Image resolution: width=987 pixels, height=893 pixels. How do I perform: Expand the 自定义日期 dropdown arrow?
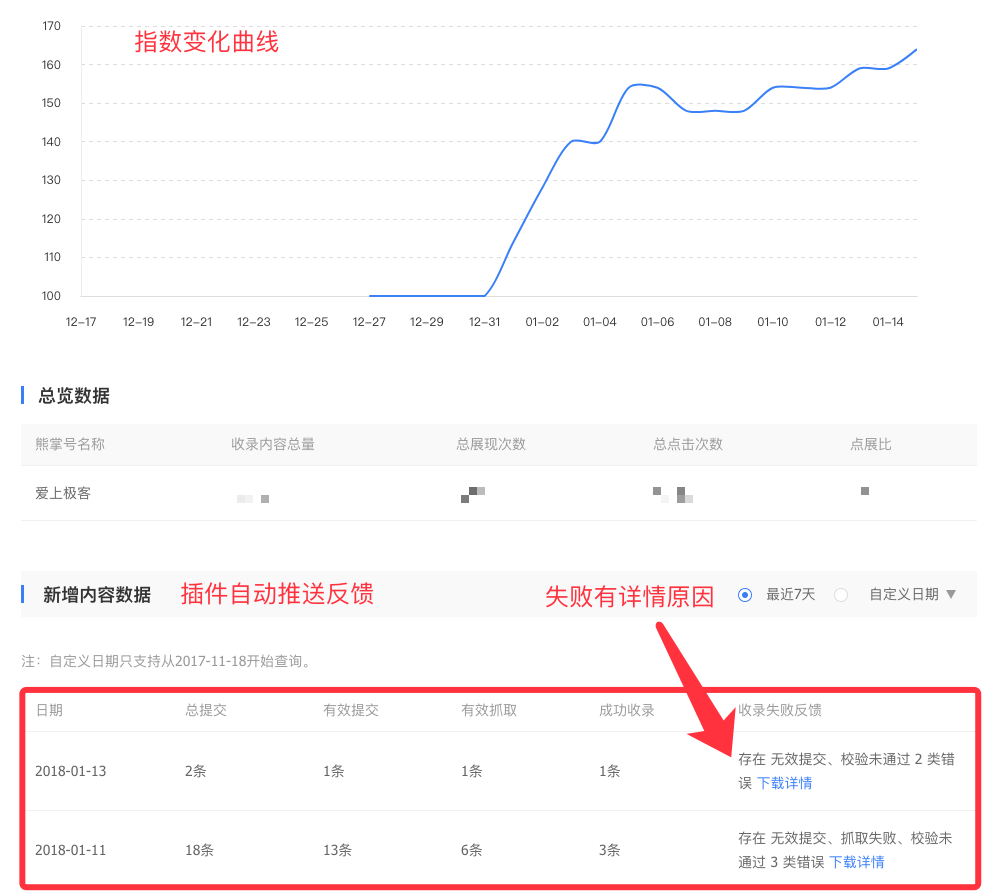tap(951, 594)
